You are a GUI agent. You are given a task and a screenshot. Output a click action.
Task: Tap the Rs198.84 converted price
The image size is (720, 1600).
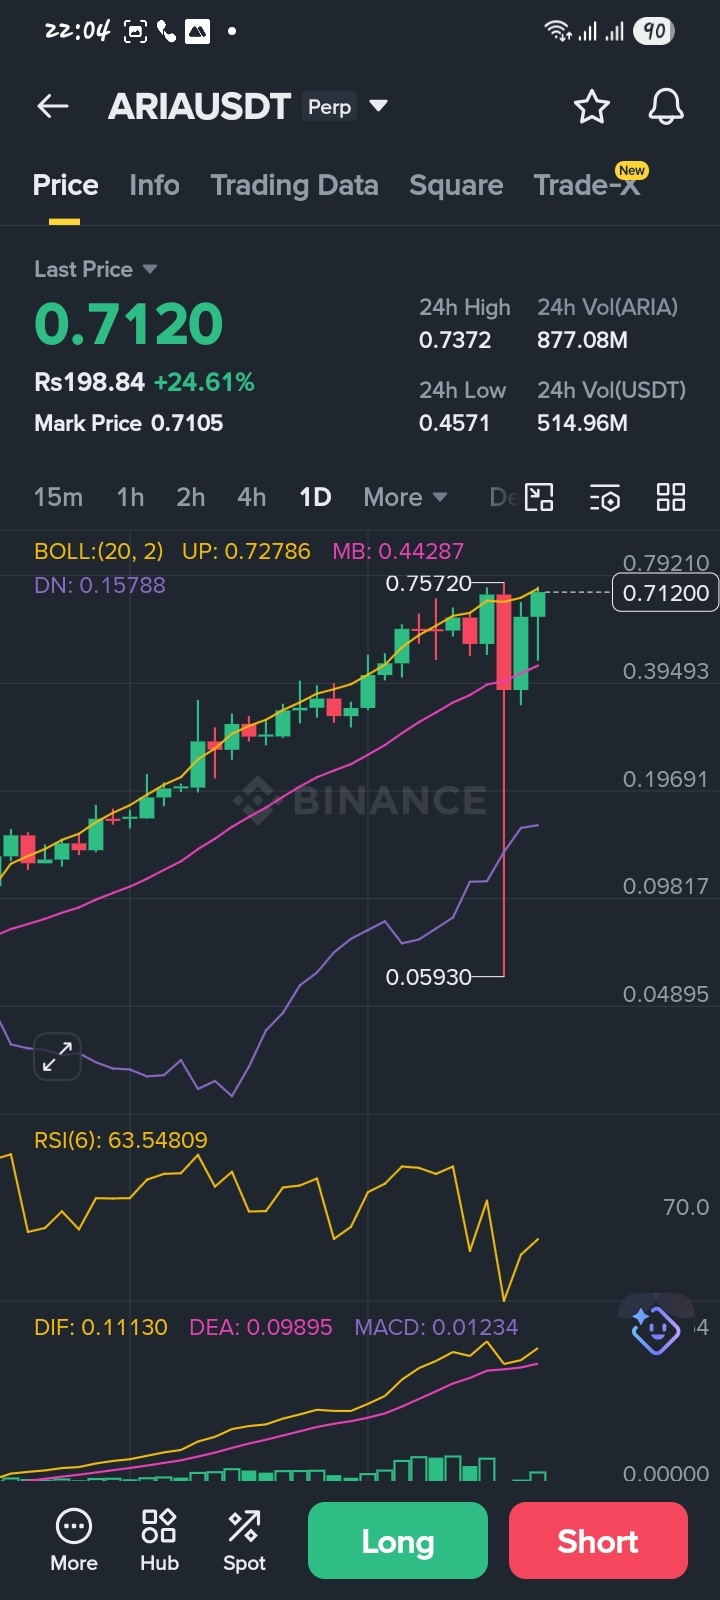(x=89, y=382)
